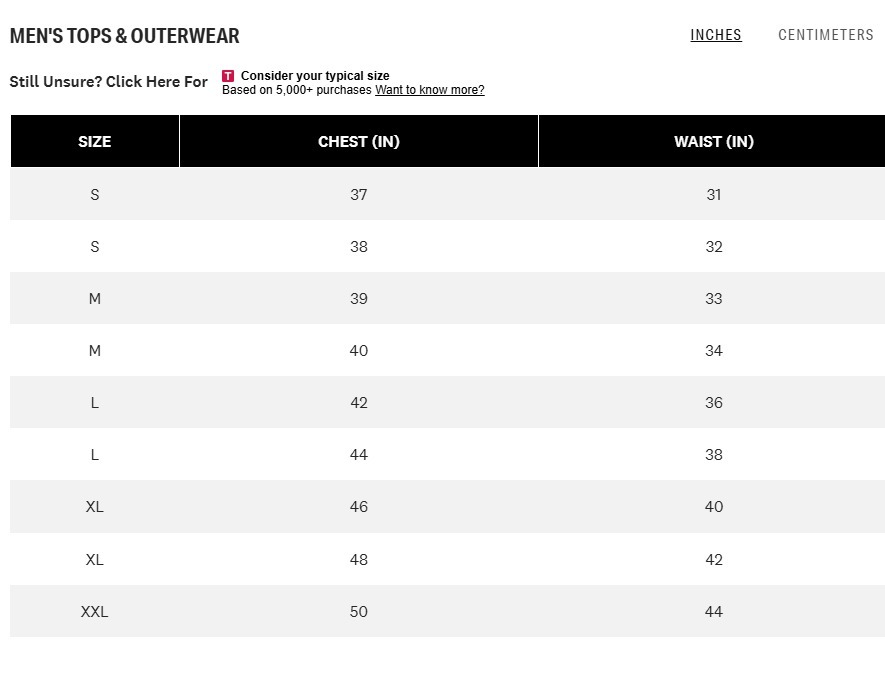Viewport: 885px width, 686px height.
Task: Select the chest value 39 cell
Action: pyautogui.click(x=359, y=298)
